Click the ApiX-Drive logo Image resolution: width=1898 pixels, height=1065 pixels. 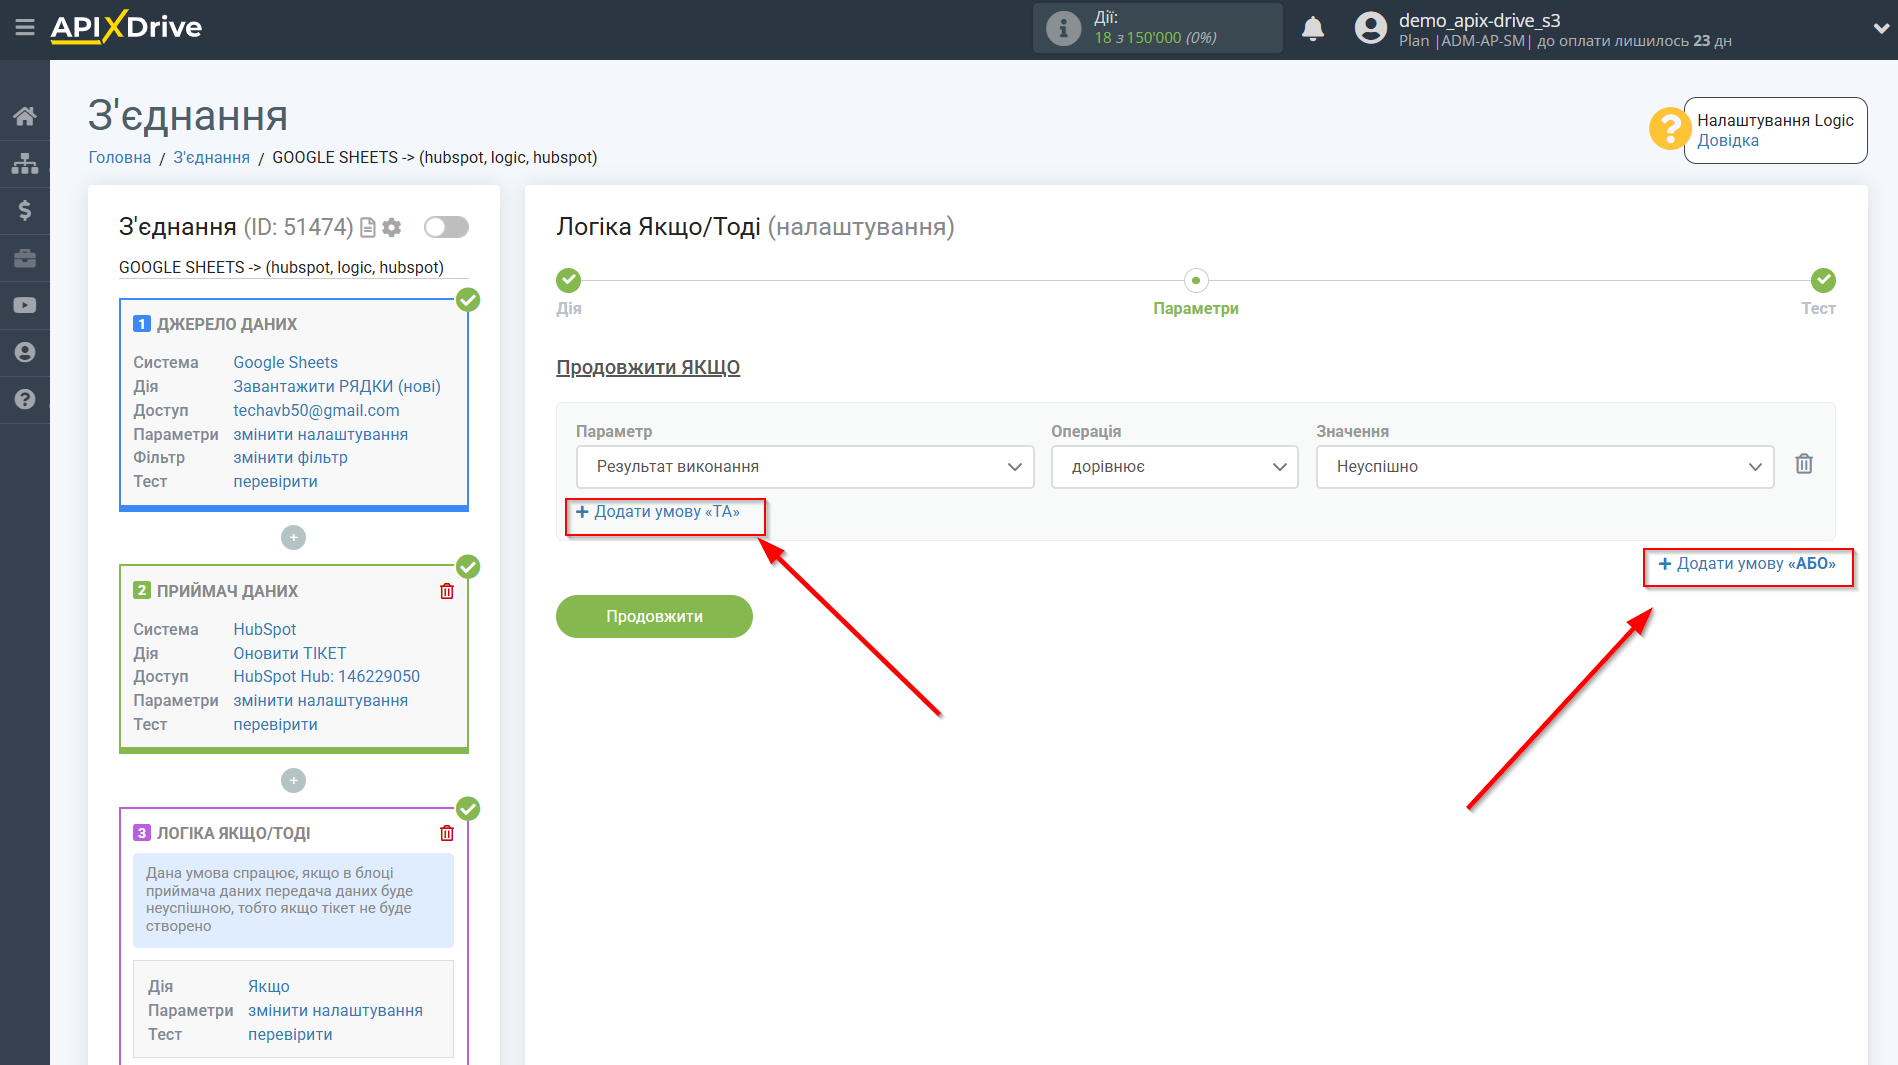pyautogui.click(x=127, y=27)
